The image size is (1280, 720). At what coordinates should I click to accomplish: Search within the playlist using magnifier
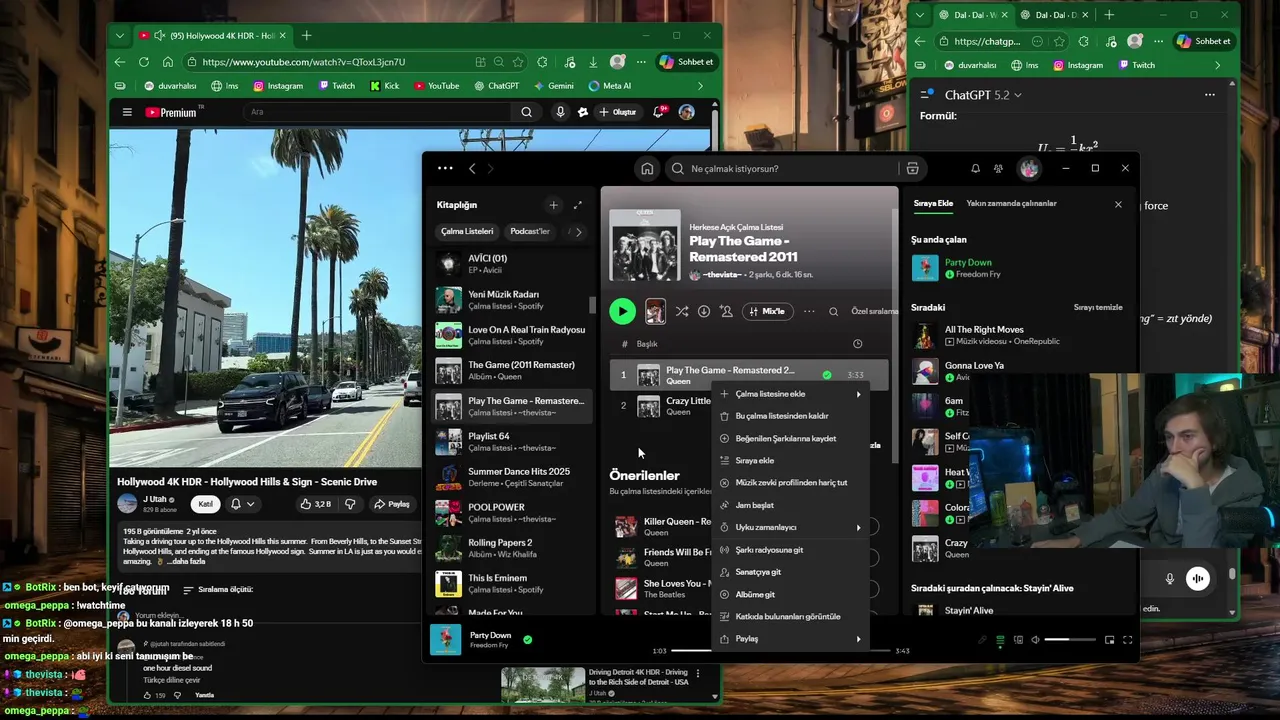tap(833, 311)
